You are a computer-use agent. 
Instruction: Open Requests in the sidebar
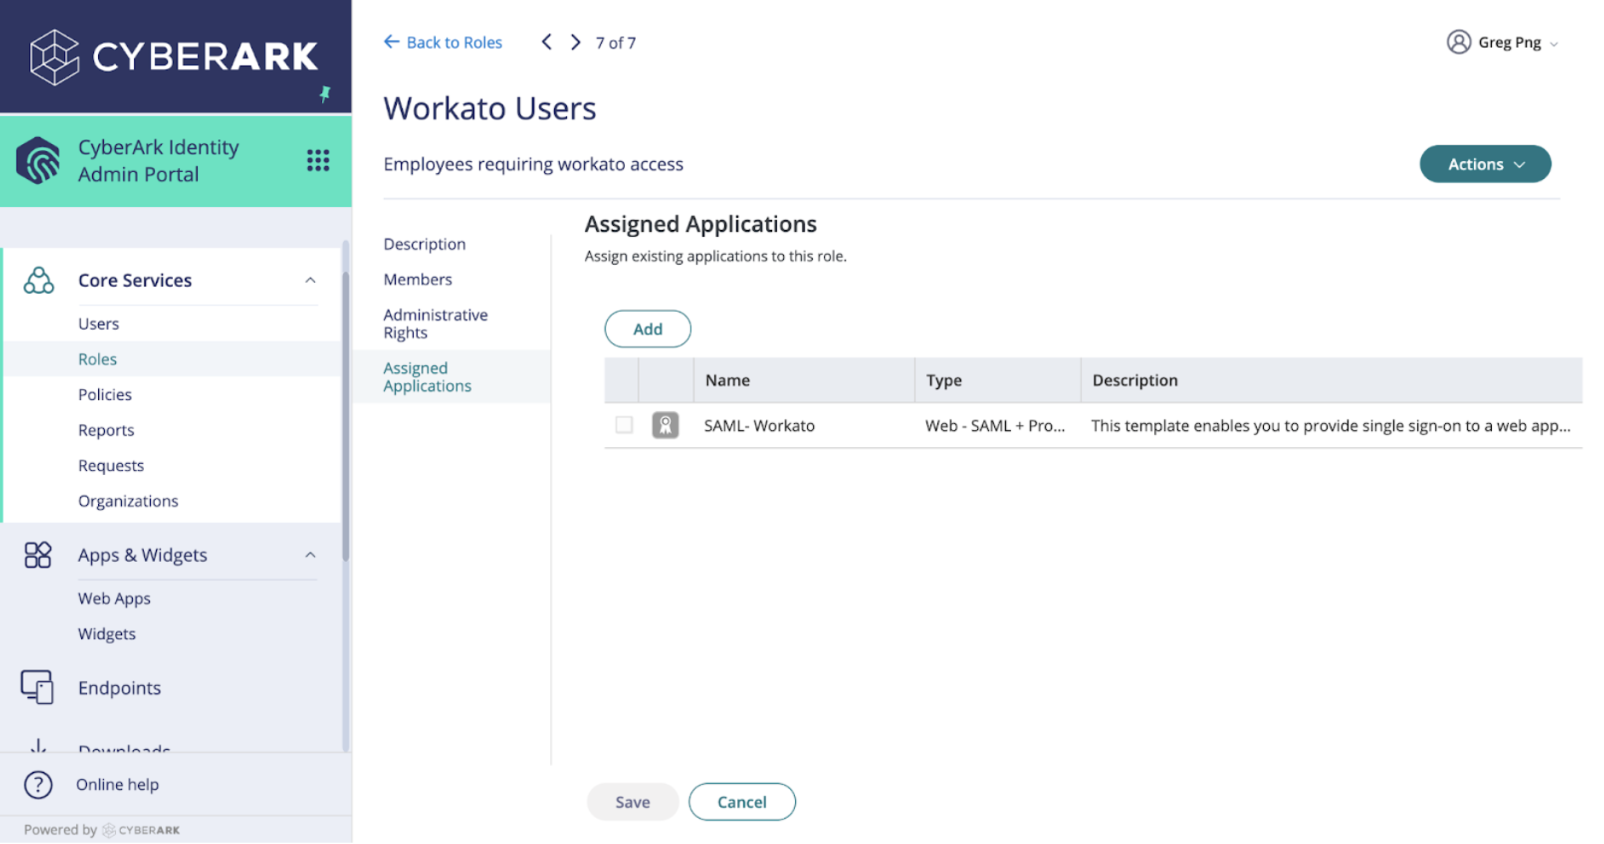tap(111, 466)
